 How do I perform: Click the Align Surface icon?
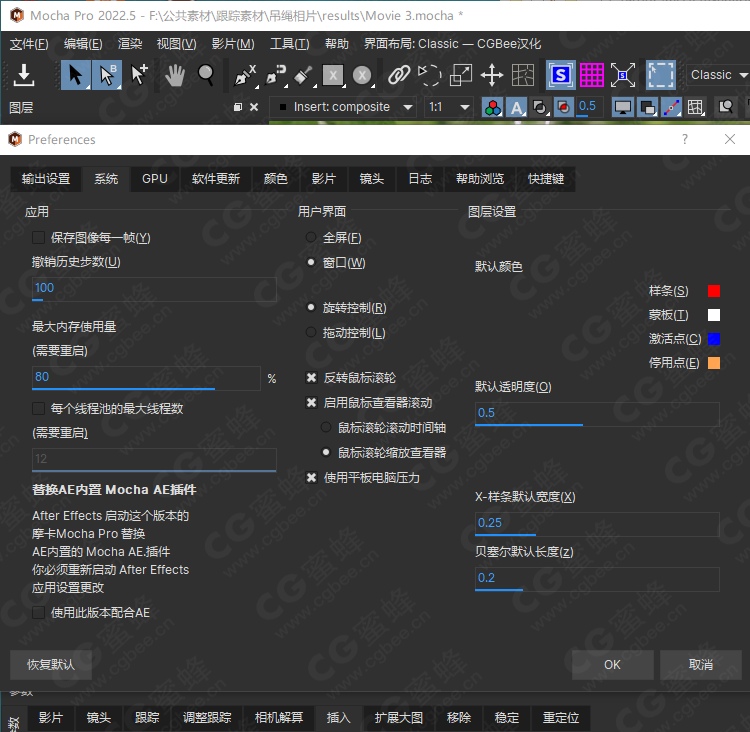tap(623, 75)
